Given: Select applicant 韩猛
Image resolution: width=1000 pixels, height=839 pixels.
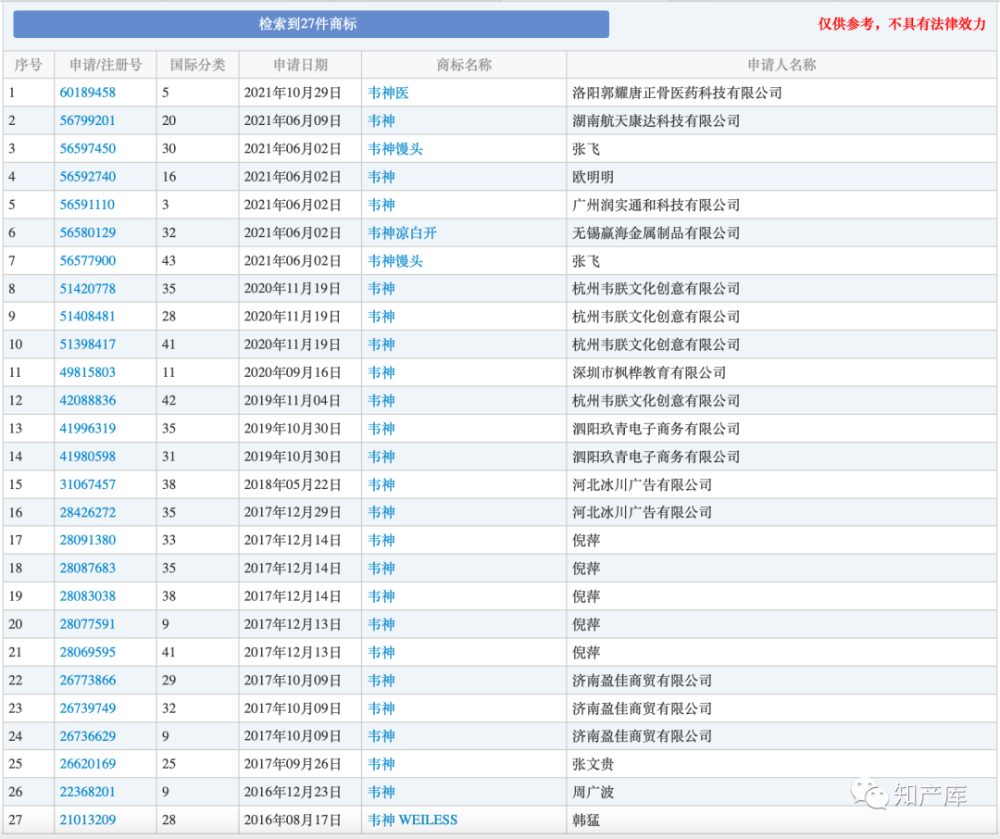Looking at the screenshot, I should (x=585, y=820).
